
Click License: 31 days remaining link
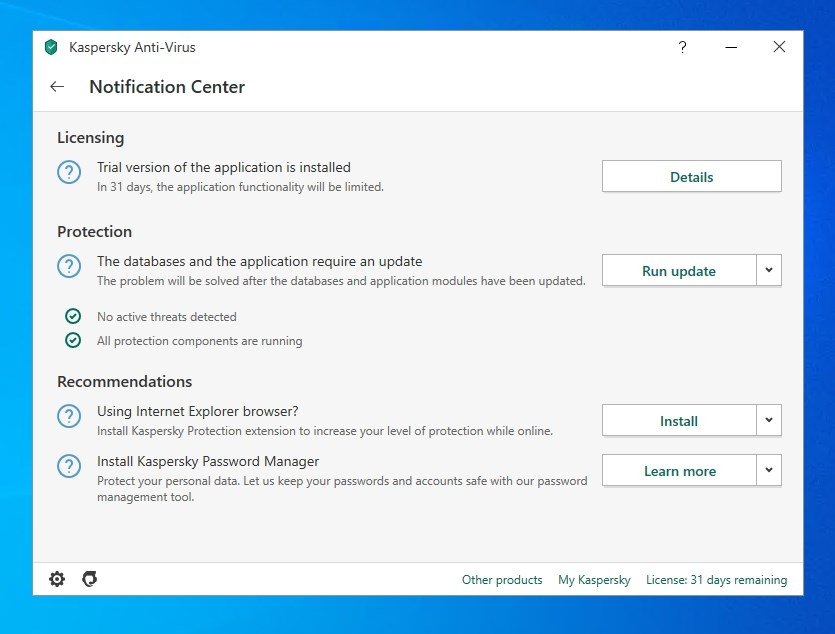[717, 580]
